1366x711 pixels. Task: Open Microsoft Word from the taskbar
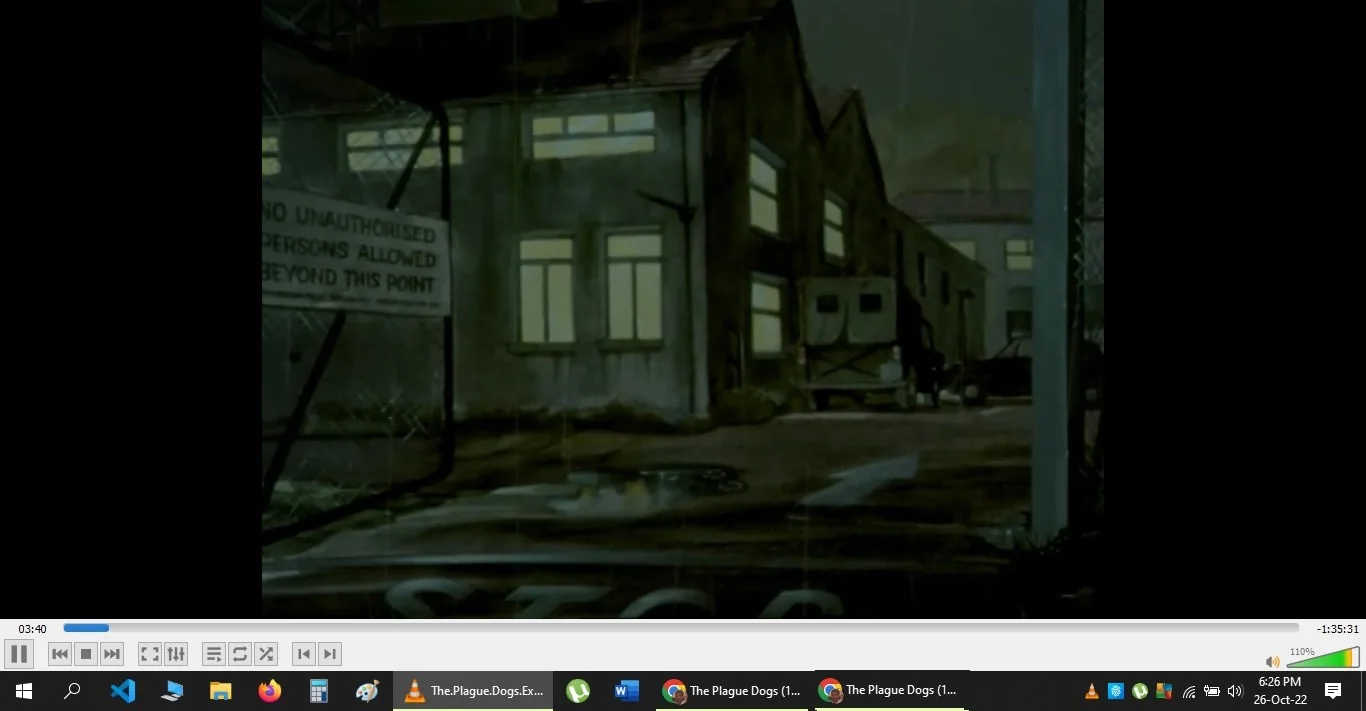pos(627,691)
